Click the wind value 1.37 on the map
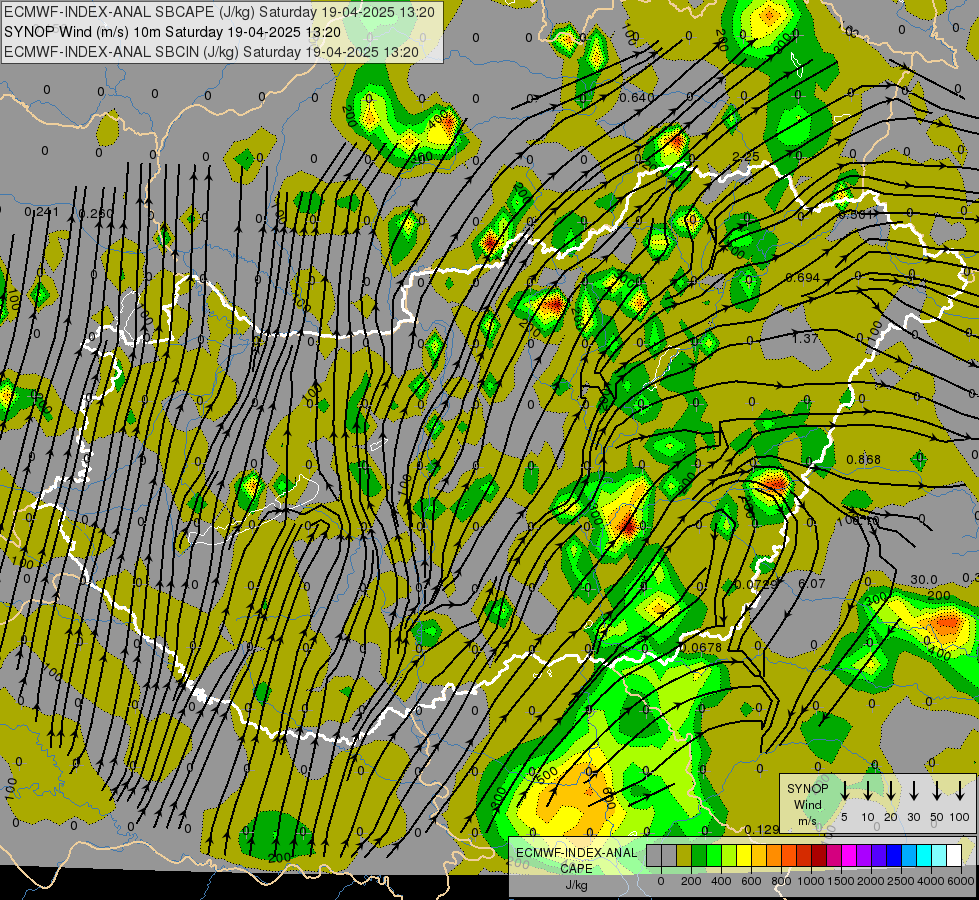The width and height of the screenshot is (979, 900). (805, 338)
